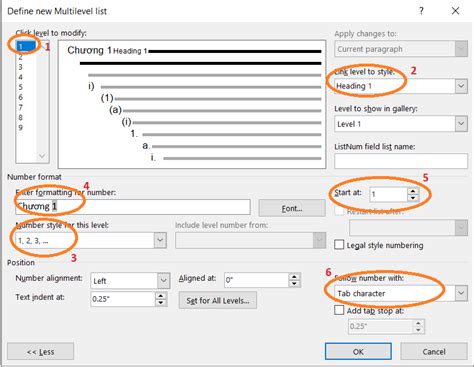The width and height of the screenshot is (474, 367).
Task: Check Add tab stop at option
Action: point(339,310)
